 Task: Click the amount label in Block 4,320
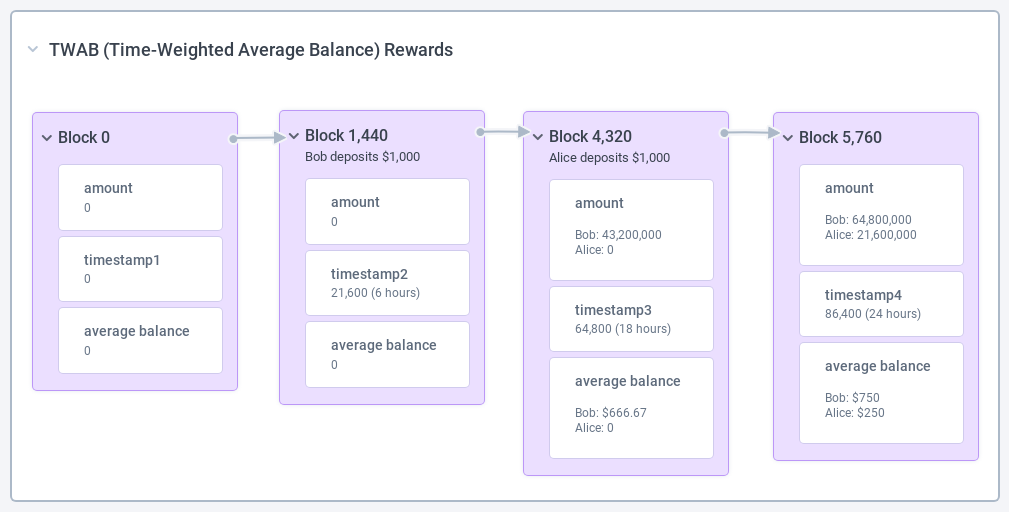(x=599, y=203)
